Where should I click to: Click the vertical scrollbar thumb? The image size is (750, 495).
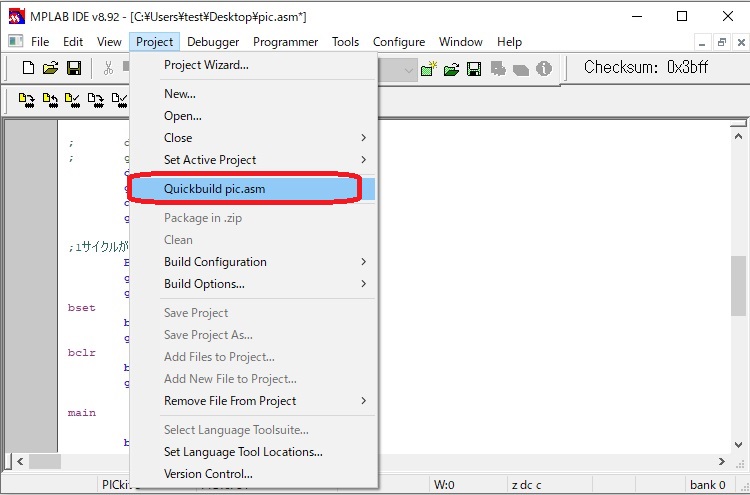(x=739, y=286)
